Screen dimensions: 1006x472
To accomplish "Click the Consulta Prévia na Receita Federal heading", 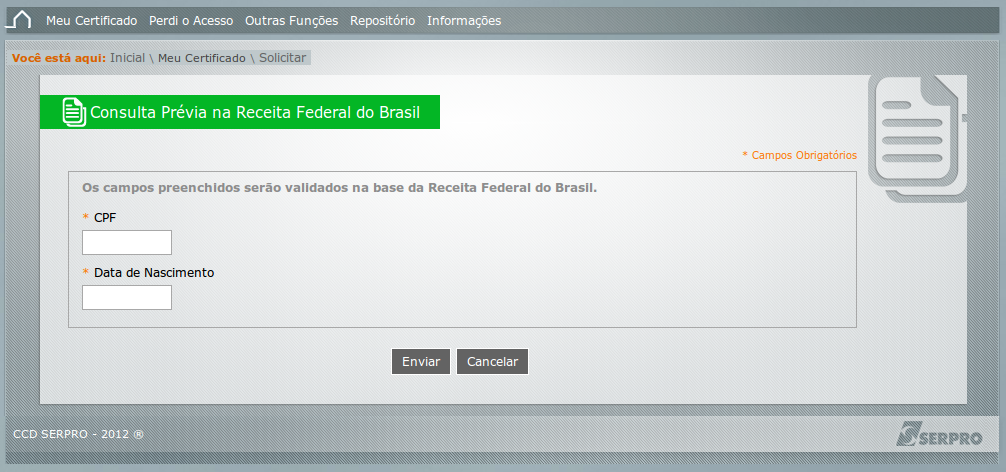I will 255,112.
